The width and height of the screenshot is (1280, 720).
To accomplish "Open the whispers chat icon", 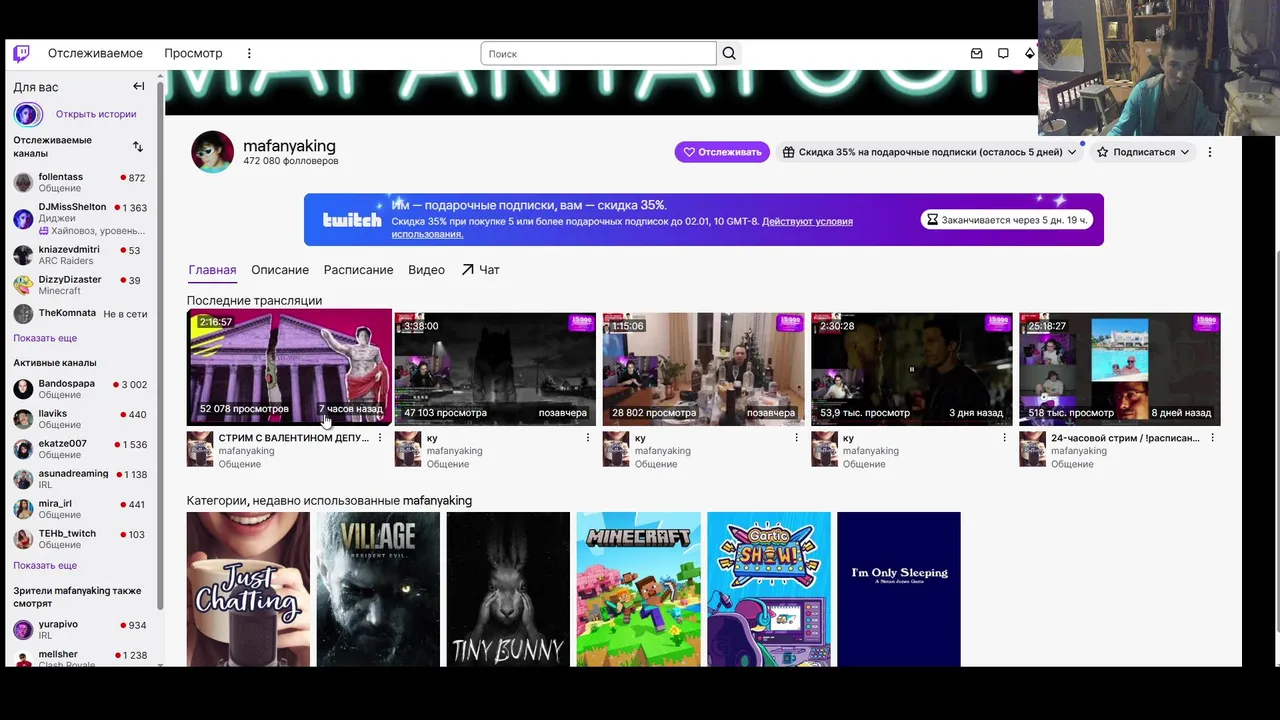I will pos(1003,53).
